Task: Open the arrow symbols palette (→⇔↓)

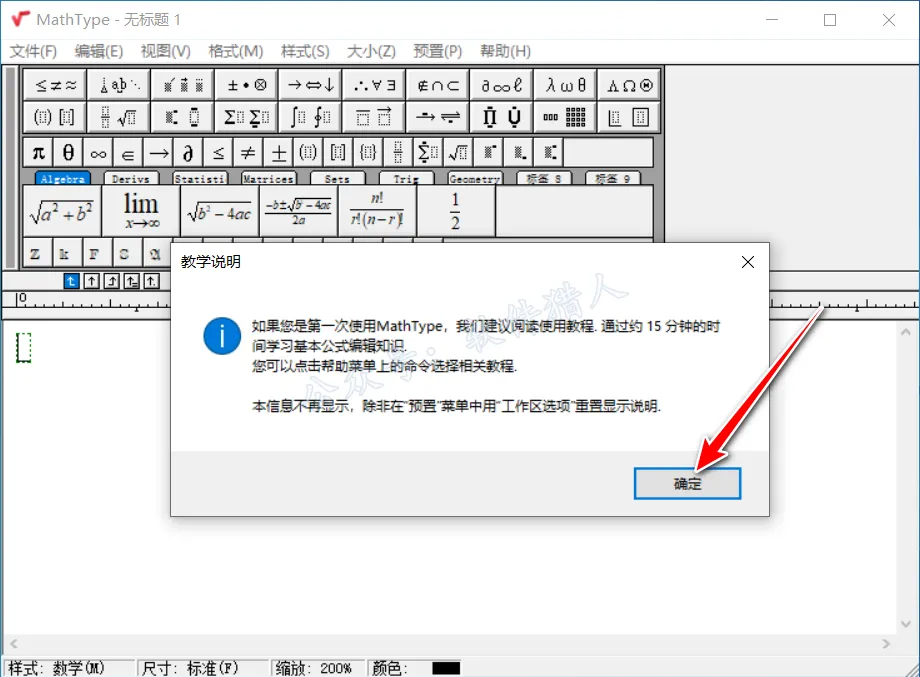Action: point(311,85)
